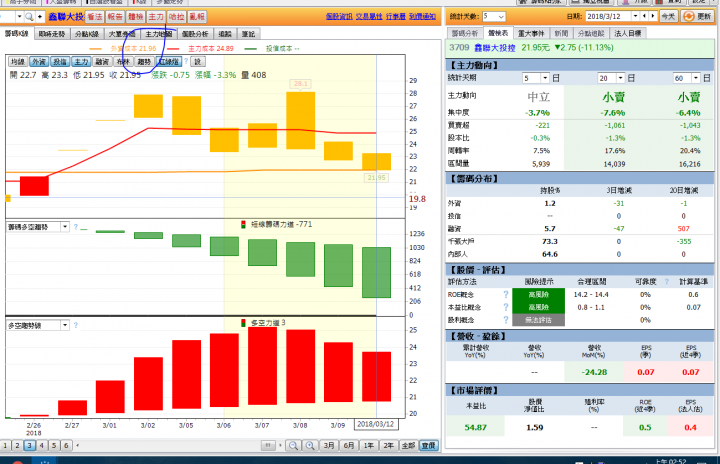The image size is (720, 464).
Task: Click the 哈拉 toolbar button
Action: point(176,17)
